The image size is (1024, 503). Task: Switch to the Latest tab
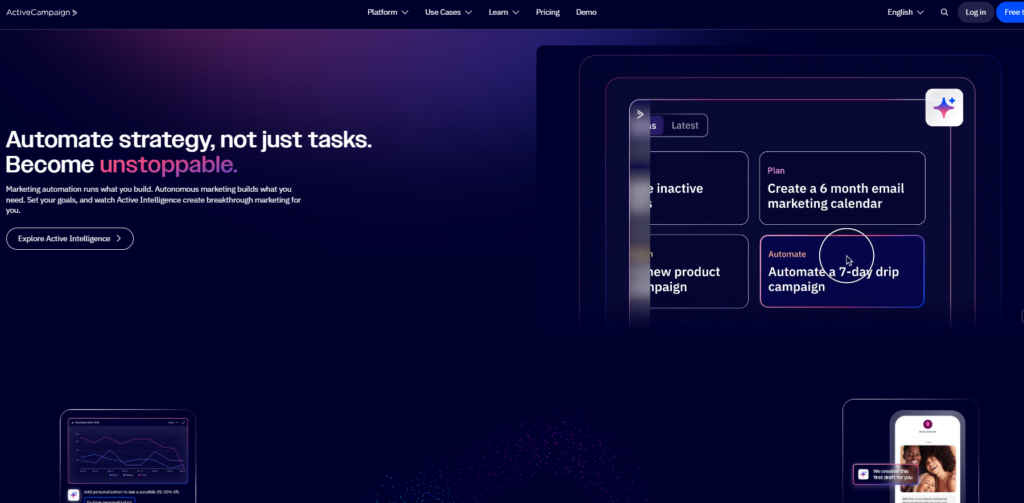click(685, 125)
